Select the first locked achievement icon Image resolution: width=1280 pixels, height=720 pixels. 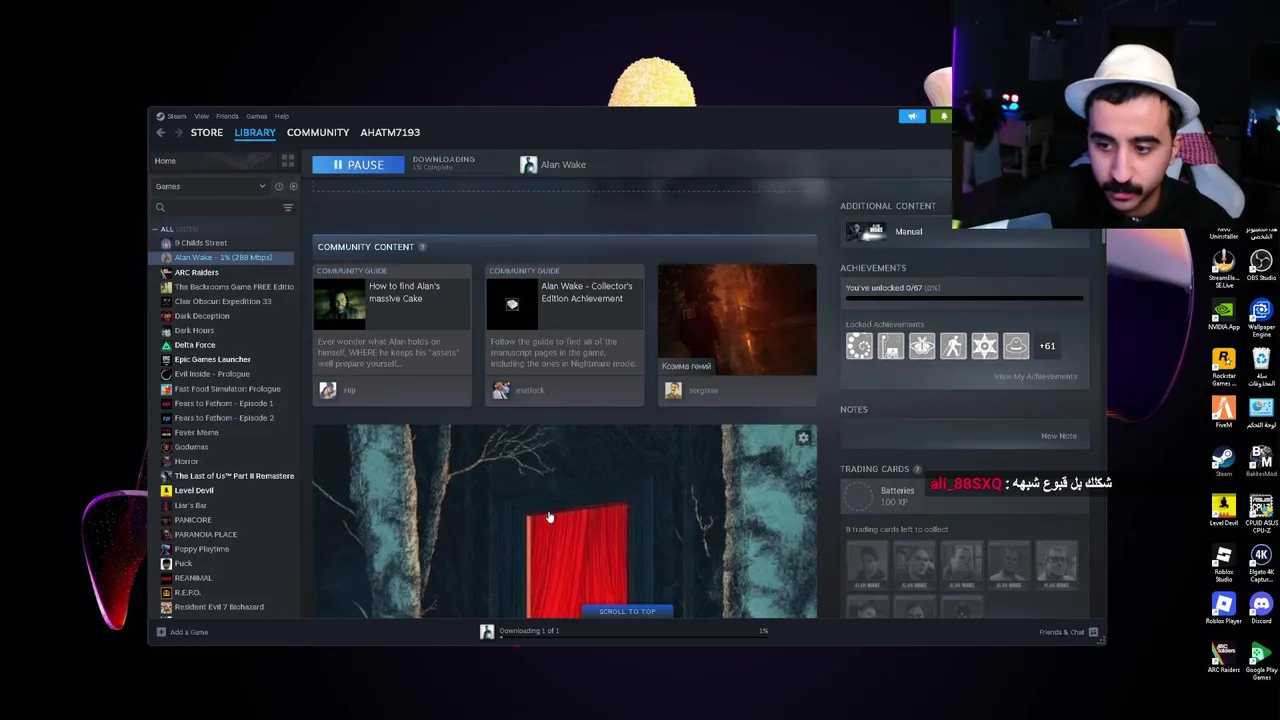pyautogui.click(x=859, y=346)
